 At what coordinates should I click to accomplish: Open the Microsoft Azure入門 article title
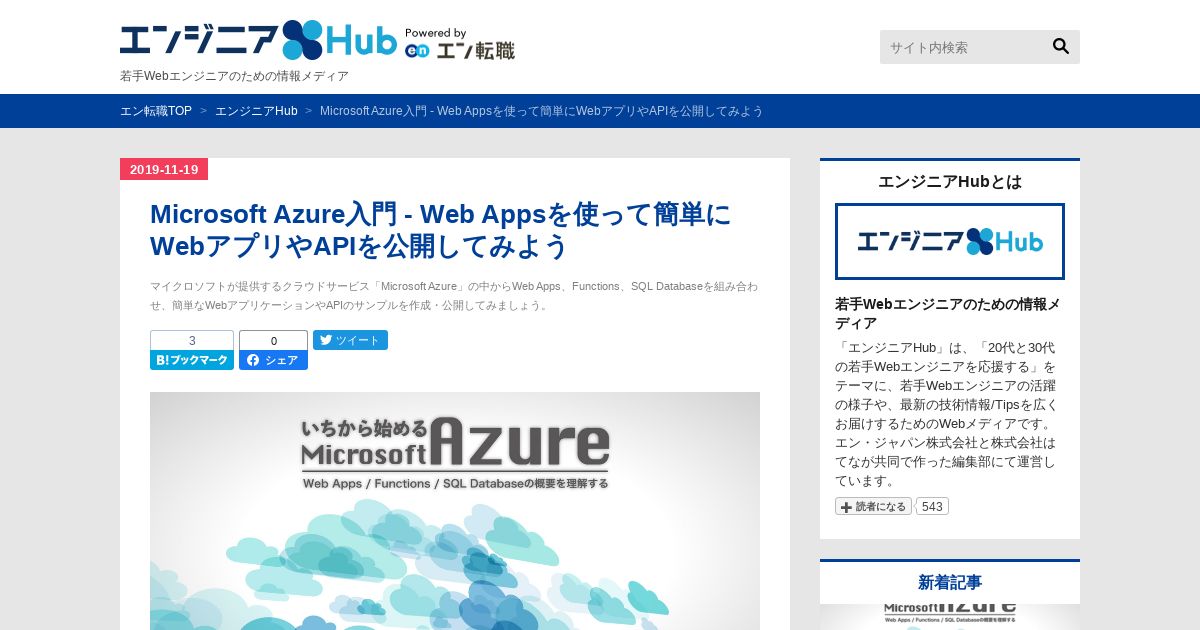point(440,230)
